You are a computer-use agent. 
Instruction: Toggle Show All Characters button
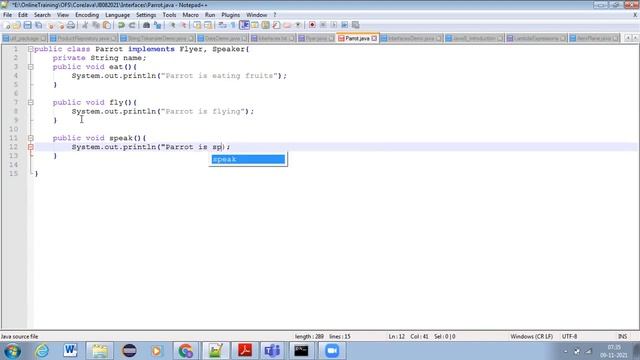coord(233,25)
